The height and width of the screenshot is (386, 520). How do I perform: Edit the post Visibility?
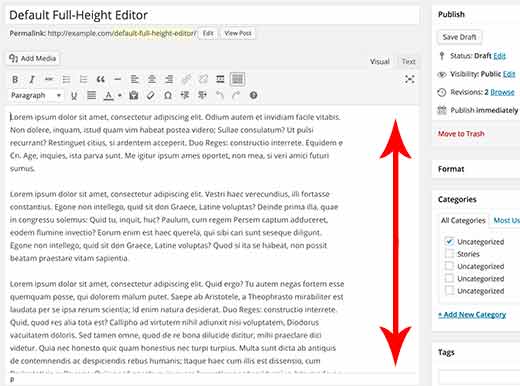pyautogui.click(x=509, y=74)
